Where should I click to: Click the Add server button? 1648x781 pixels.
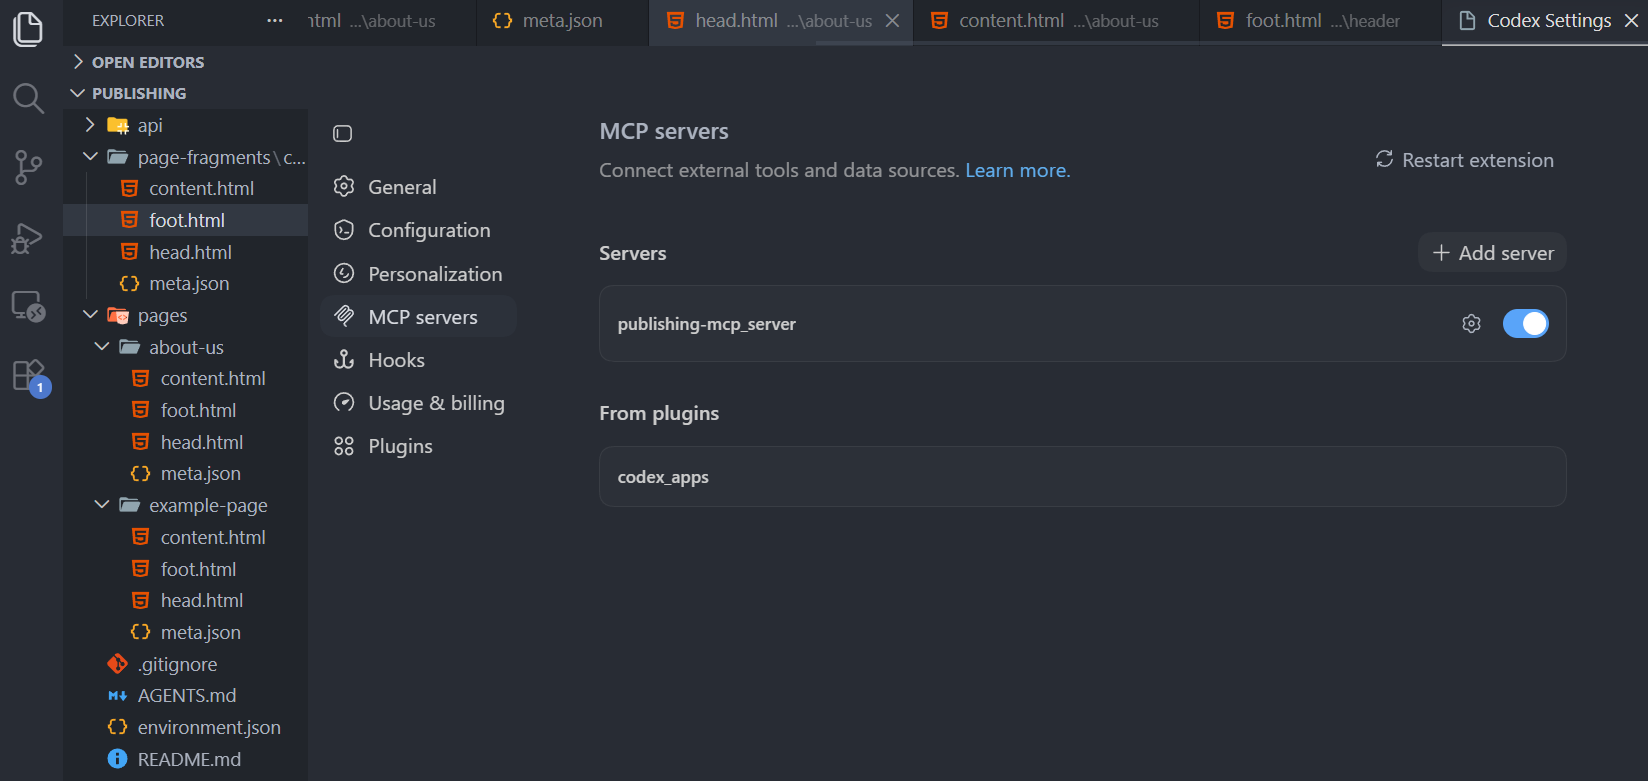point(1492,253)
